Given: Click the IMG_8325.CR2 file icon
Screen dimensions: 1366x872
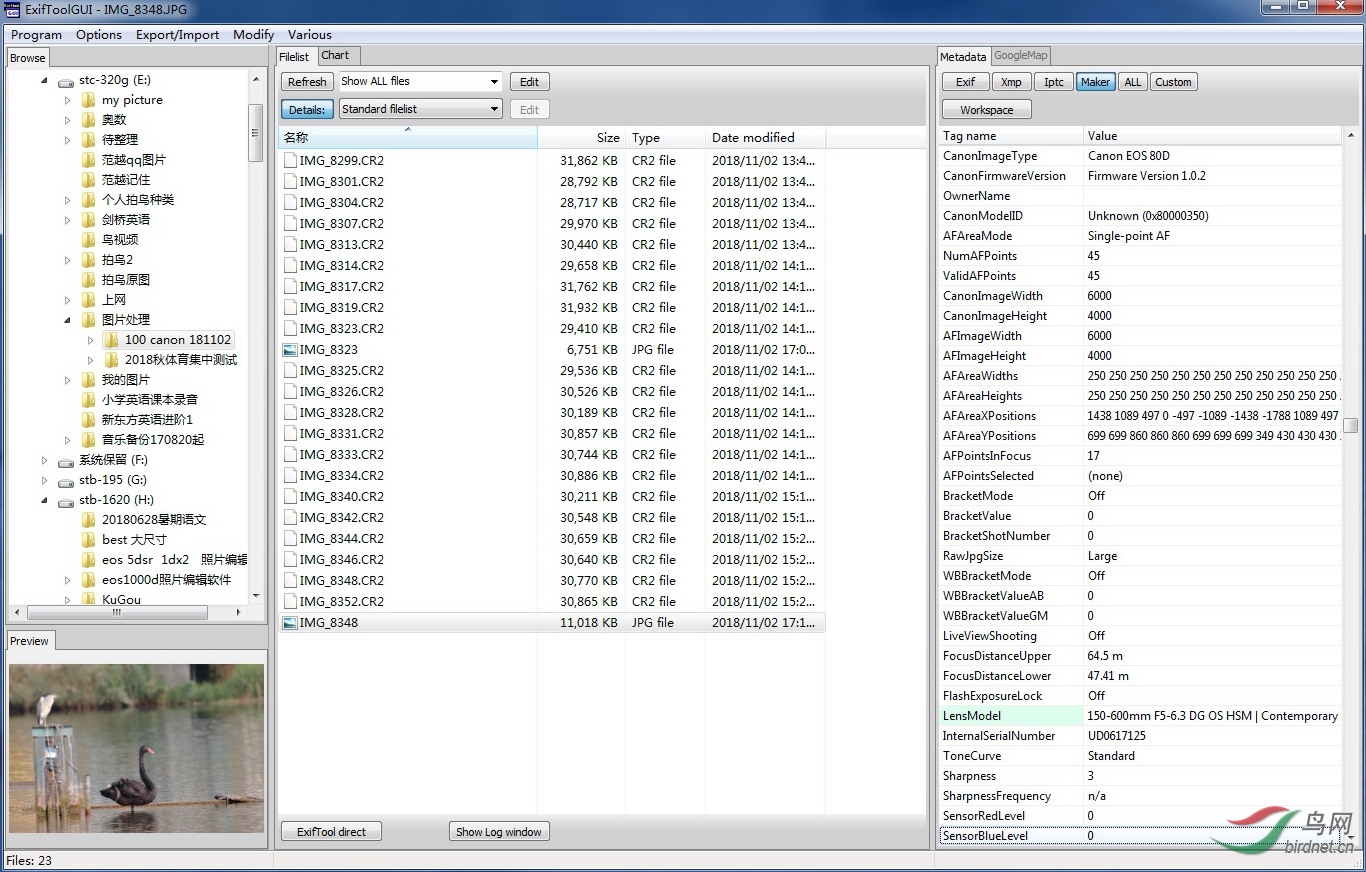Looking at the screenshot, I should [290, 370].
